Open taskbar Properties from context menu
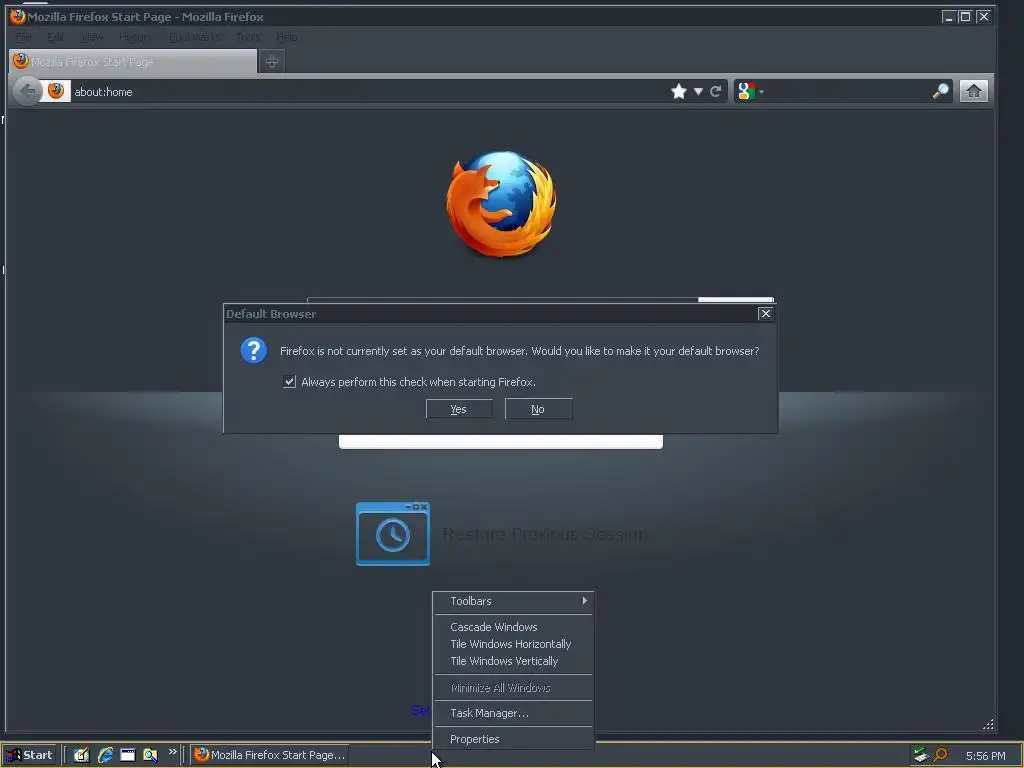1024x768 pixels. 513,739
